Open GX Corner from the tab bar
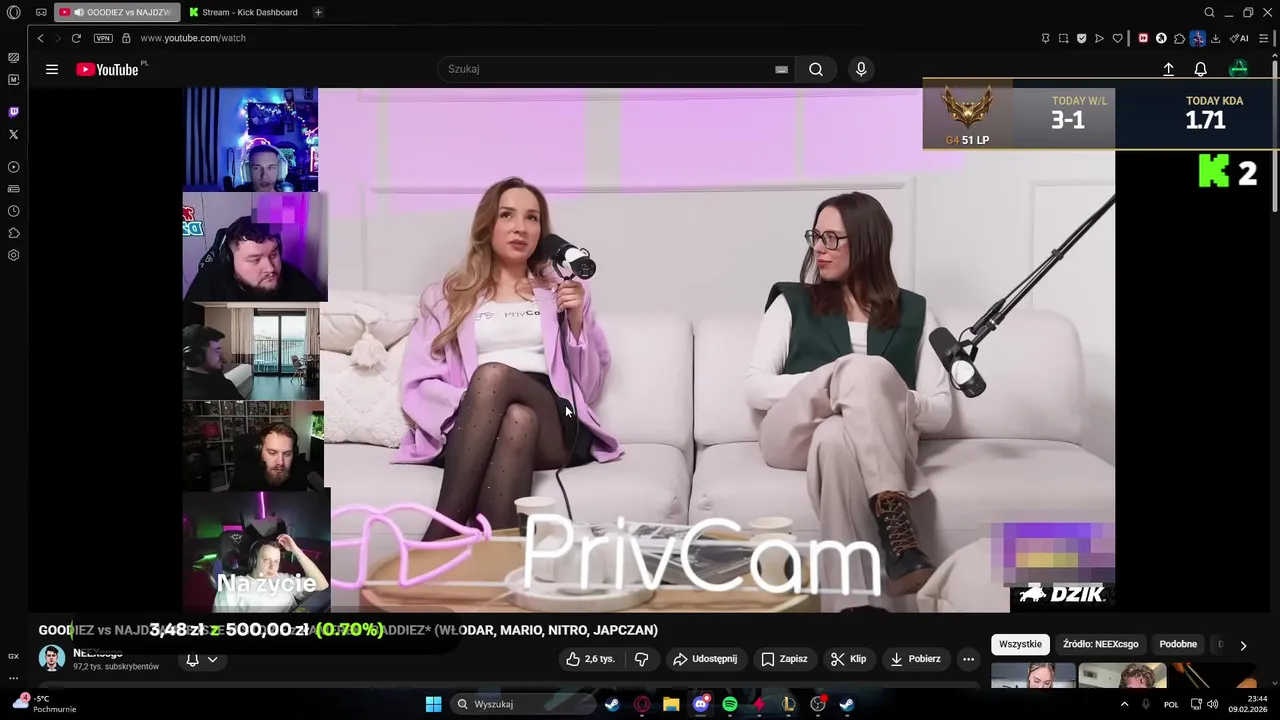The height and width of the screenshot is (720, 1280). coord(41,12)
